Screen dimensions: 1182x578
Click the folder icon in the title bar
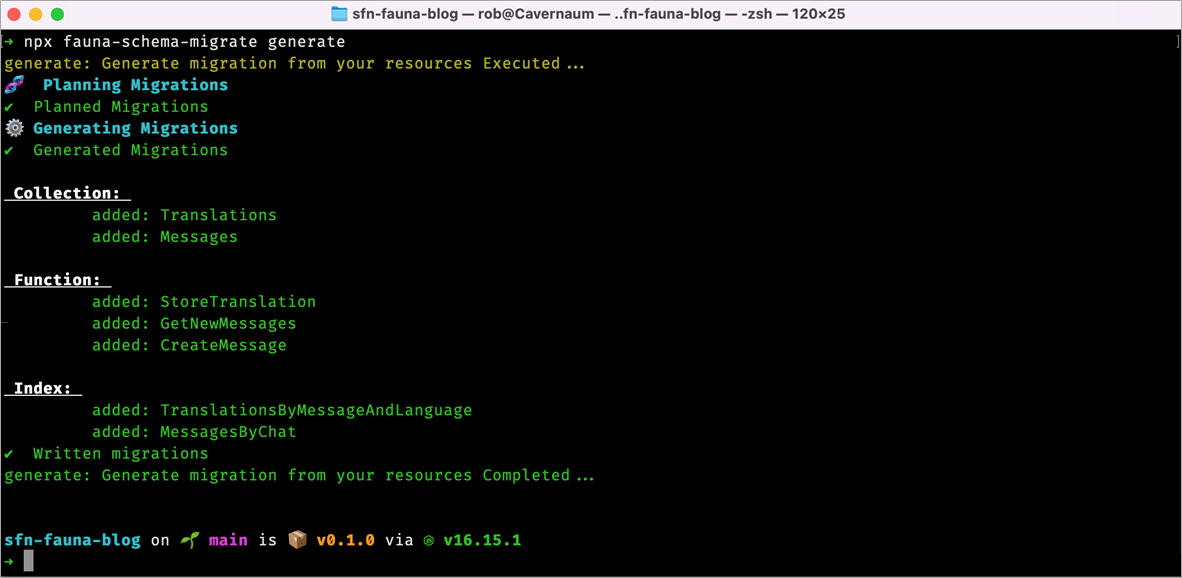pyautogui.click(x=339, y=14)
